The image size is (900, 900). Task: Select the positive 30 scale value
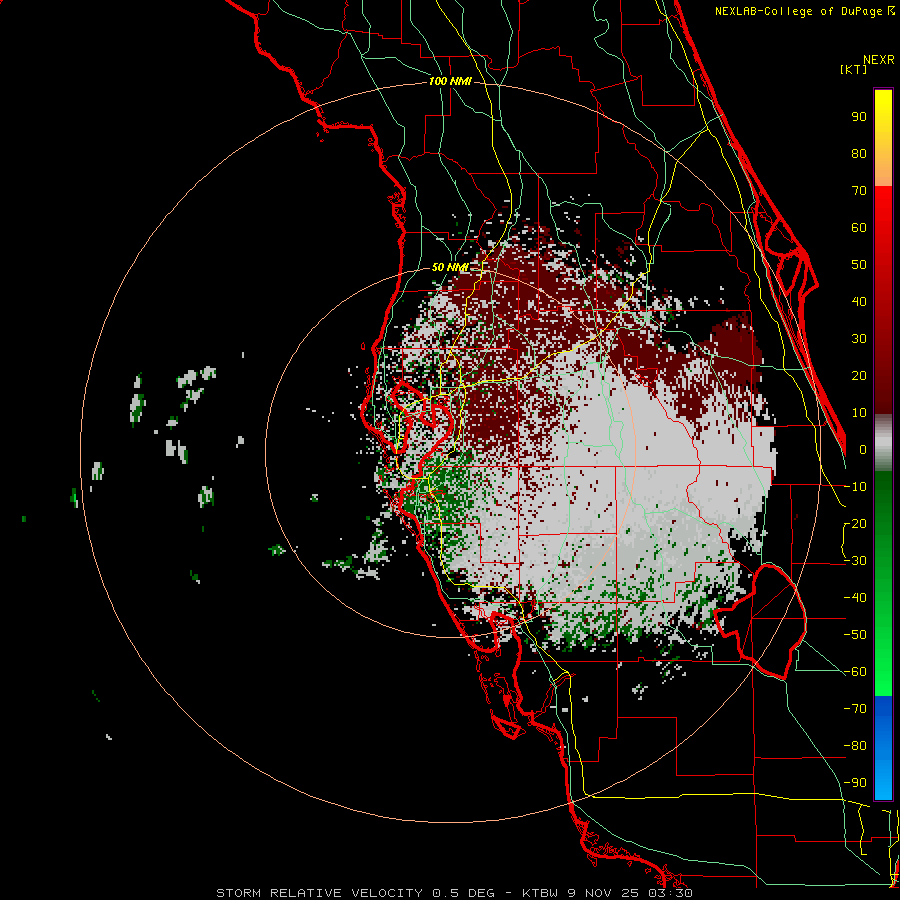coord(859,339)
